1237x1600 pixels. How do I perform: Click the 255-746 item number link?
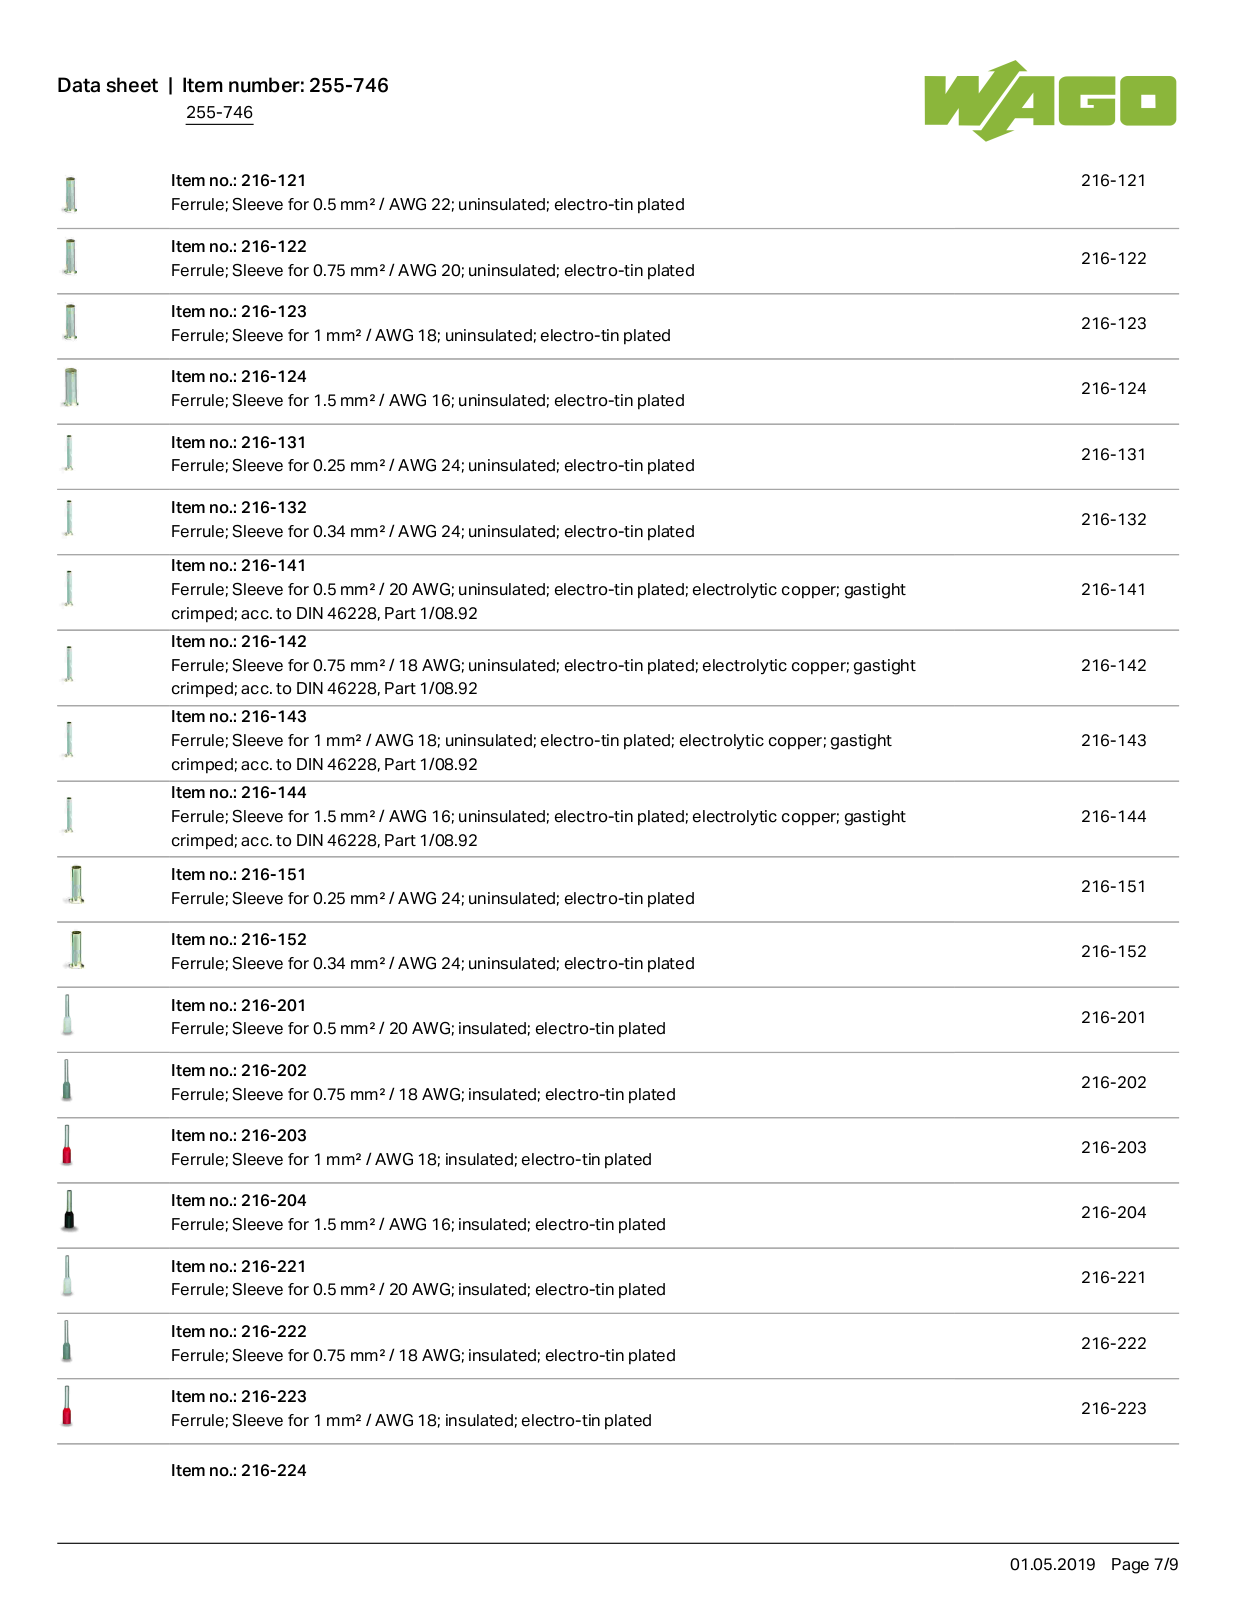219,113
